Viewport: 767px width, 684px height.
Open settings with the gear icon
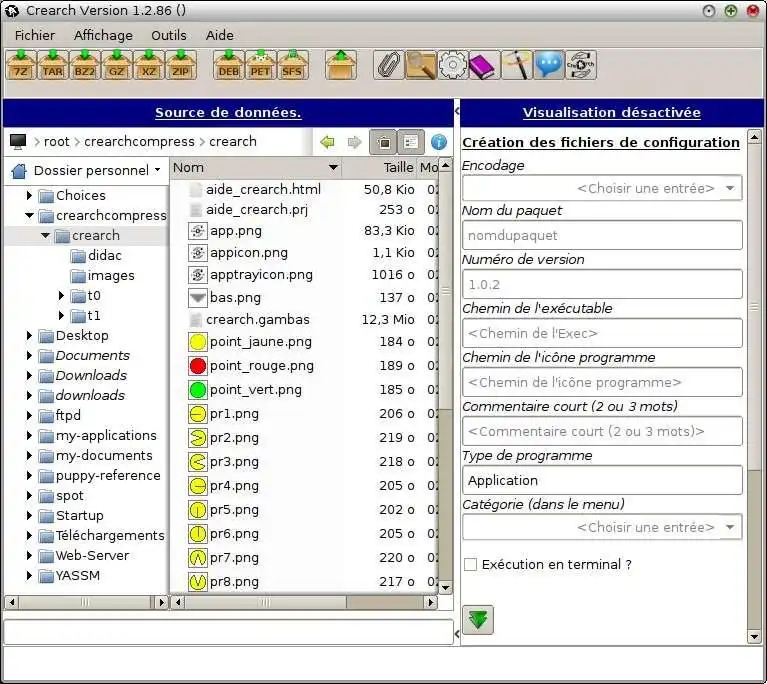tap(452, 66)
